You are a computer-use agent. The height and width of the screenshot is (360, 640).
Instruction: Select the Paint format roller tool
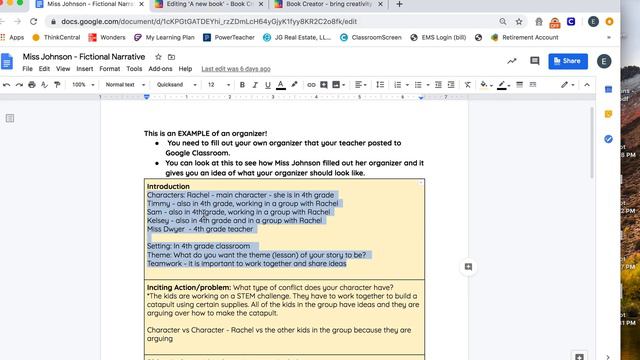pos(57,85)
